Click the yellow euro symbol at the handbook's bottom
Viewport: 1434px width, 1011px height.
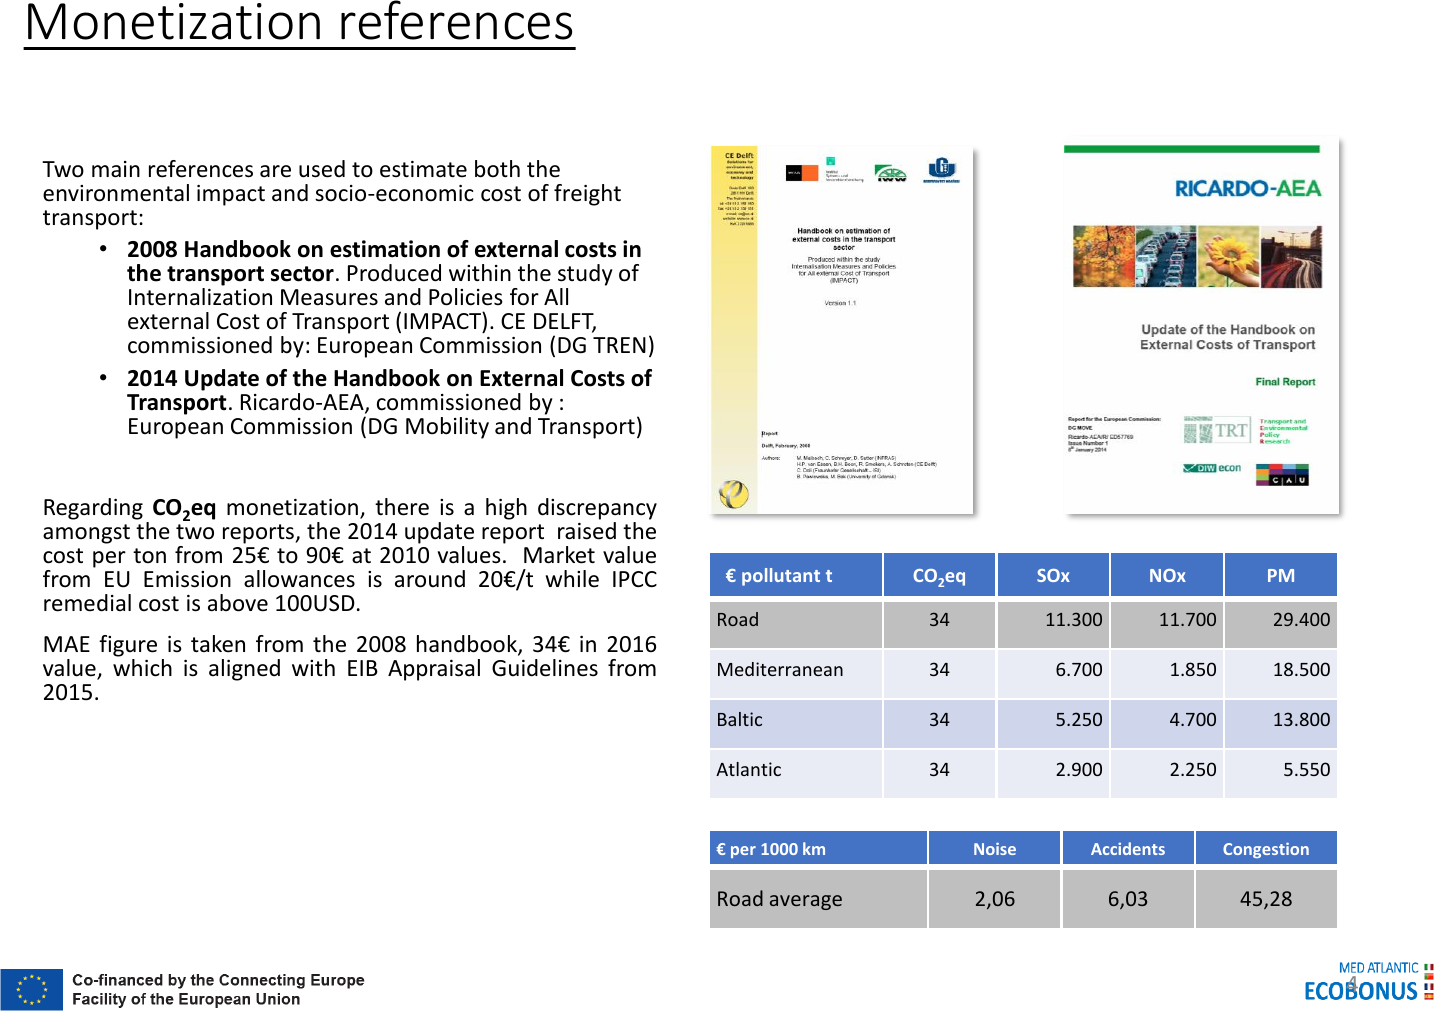pos(732,493)
